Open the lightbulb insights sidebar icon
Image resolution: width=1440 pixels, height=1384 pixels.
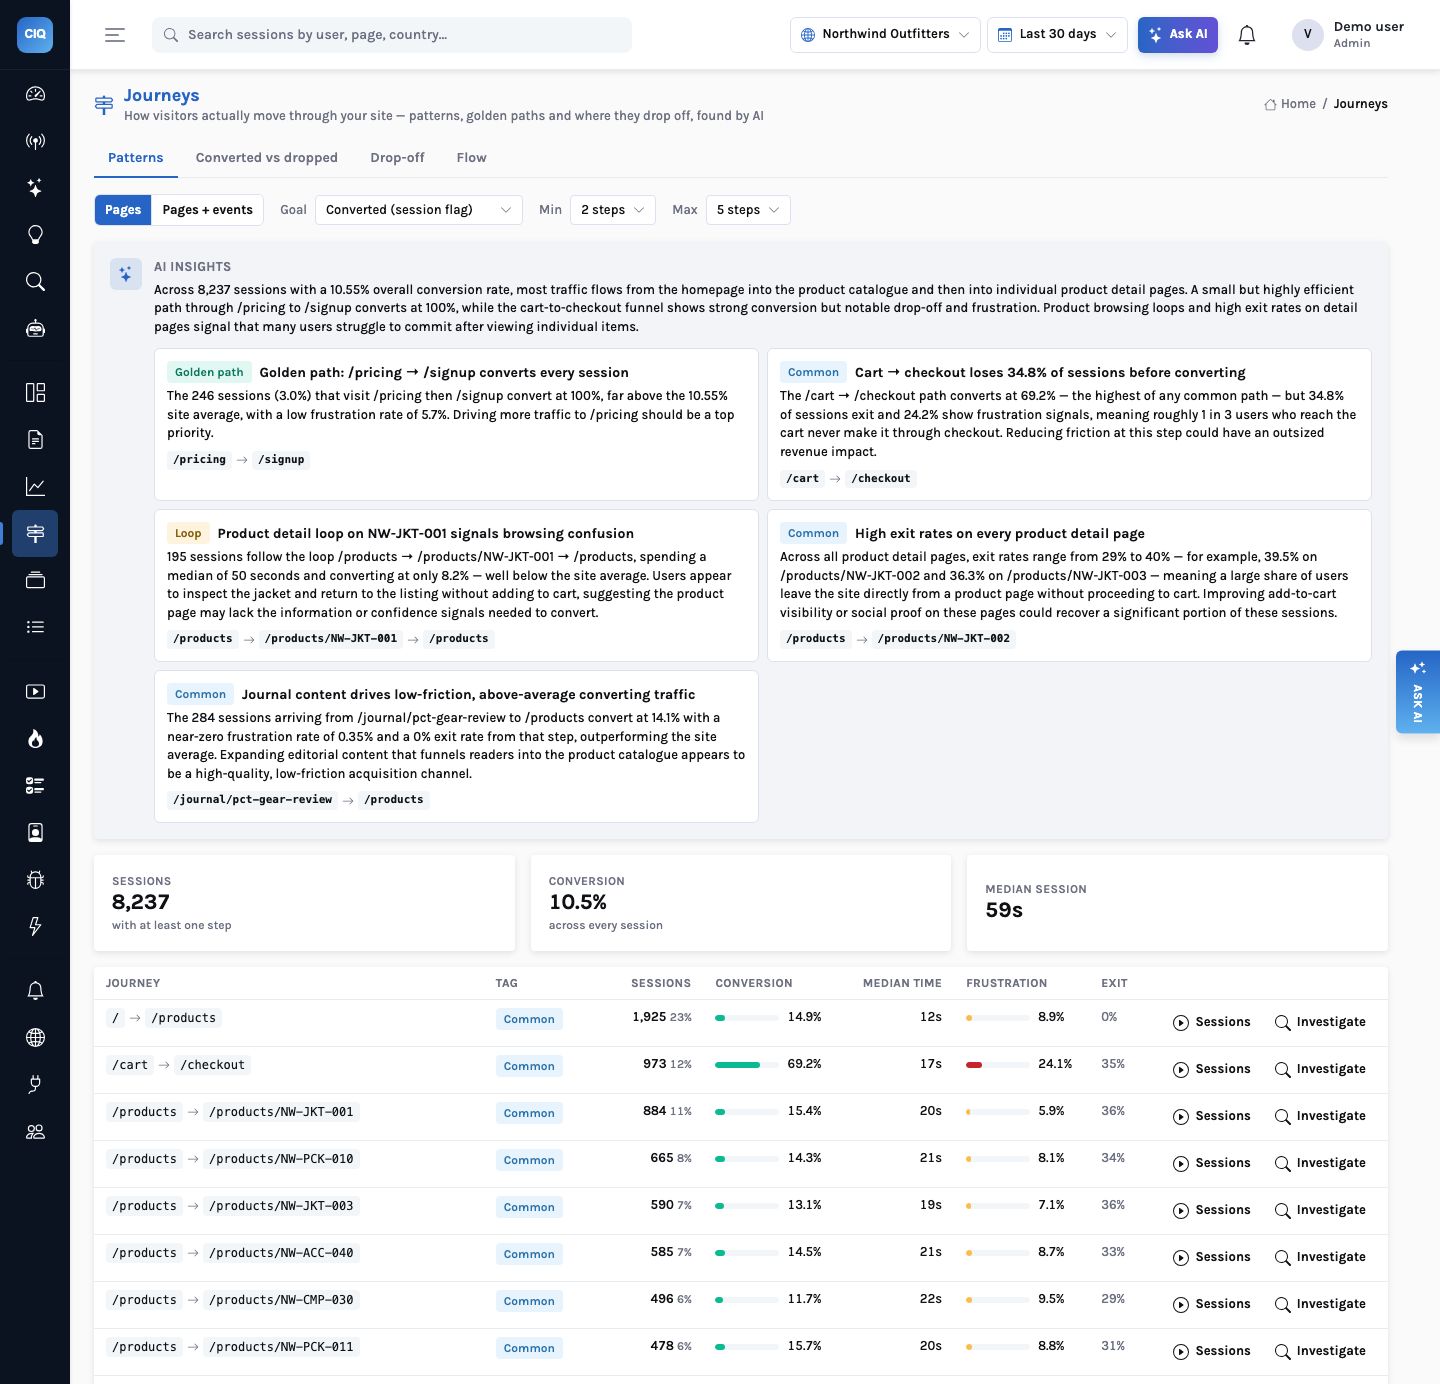click(35, 235)
